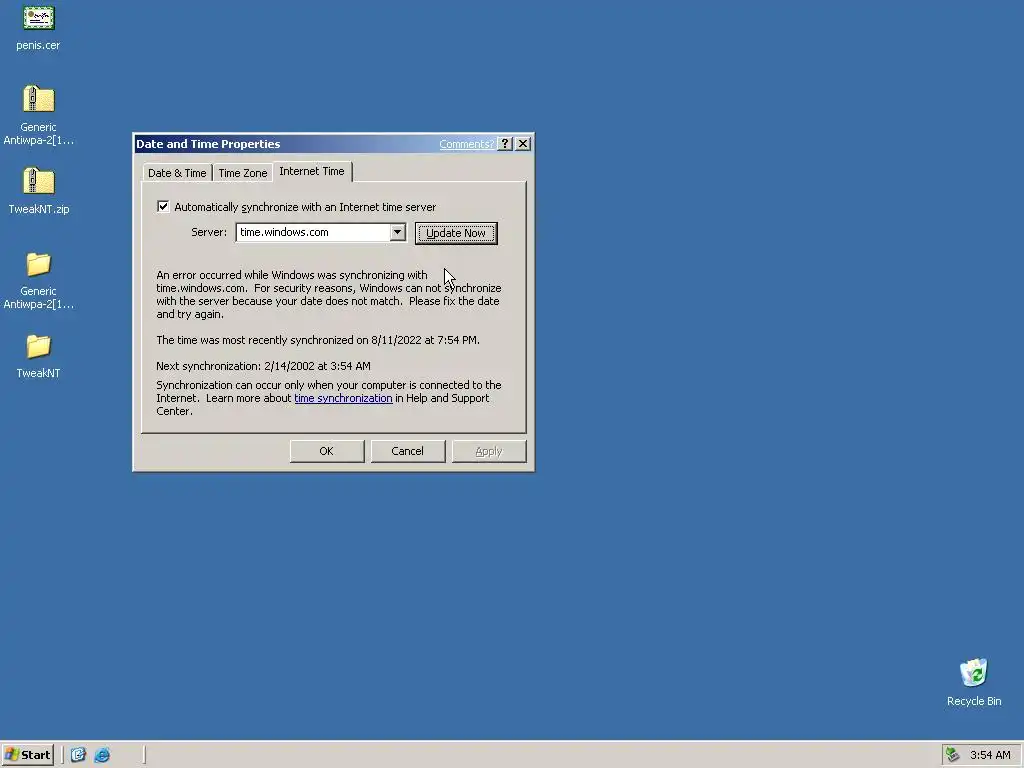Click the 'An error occurred' message text

(328, 295)
